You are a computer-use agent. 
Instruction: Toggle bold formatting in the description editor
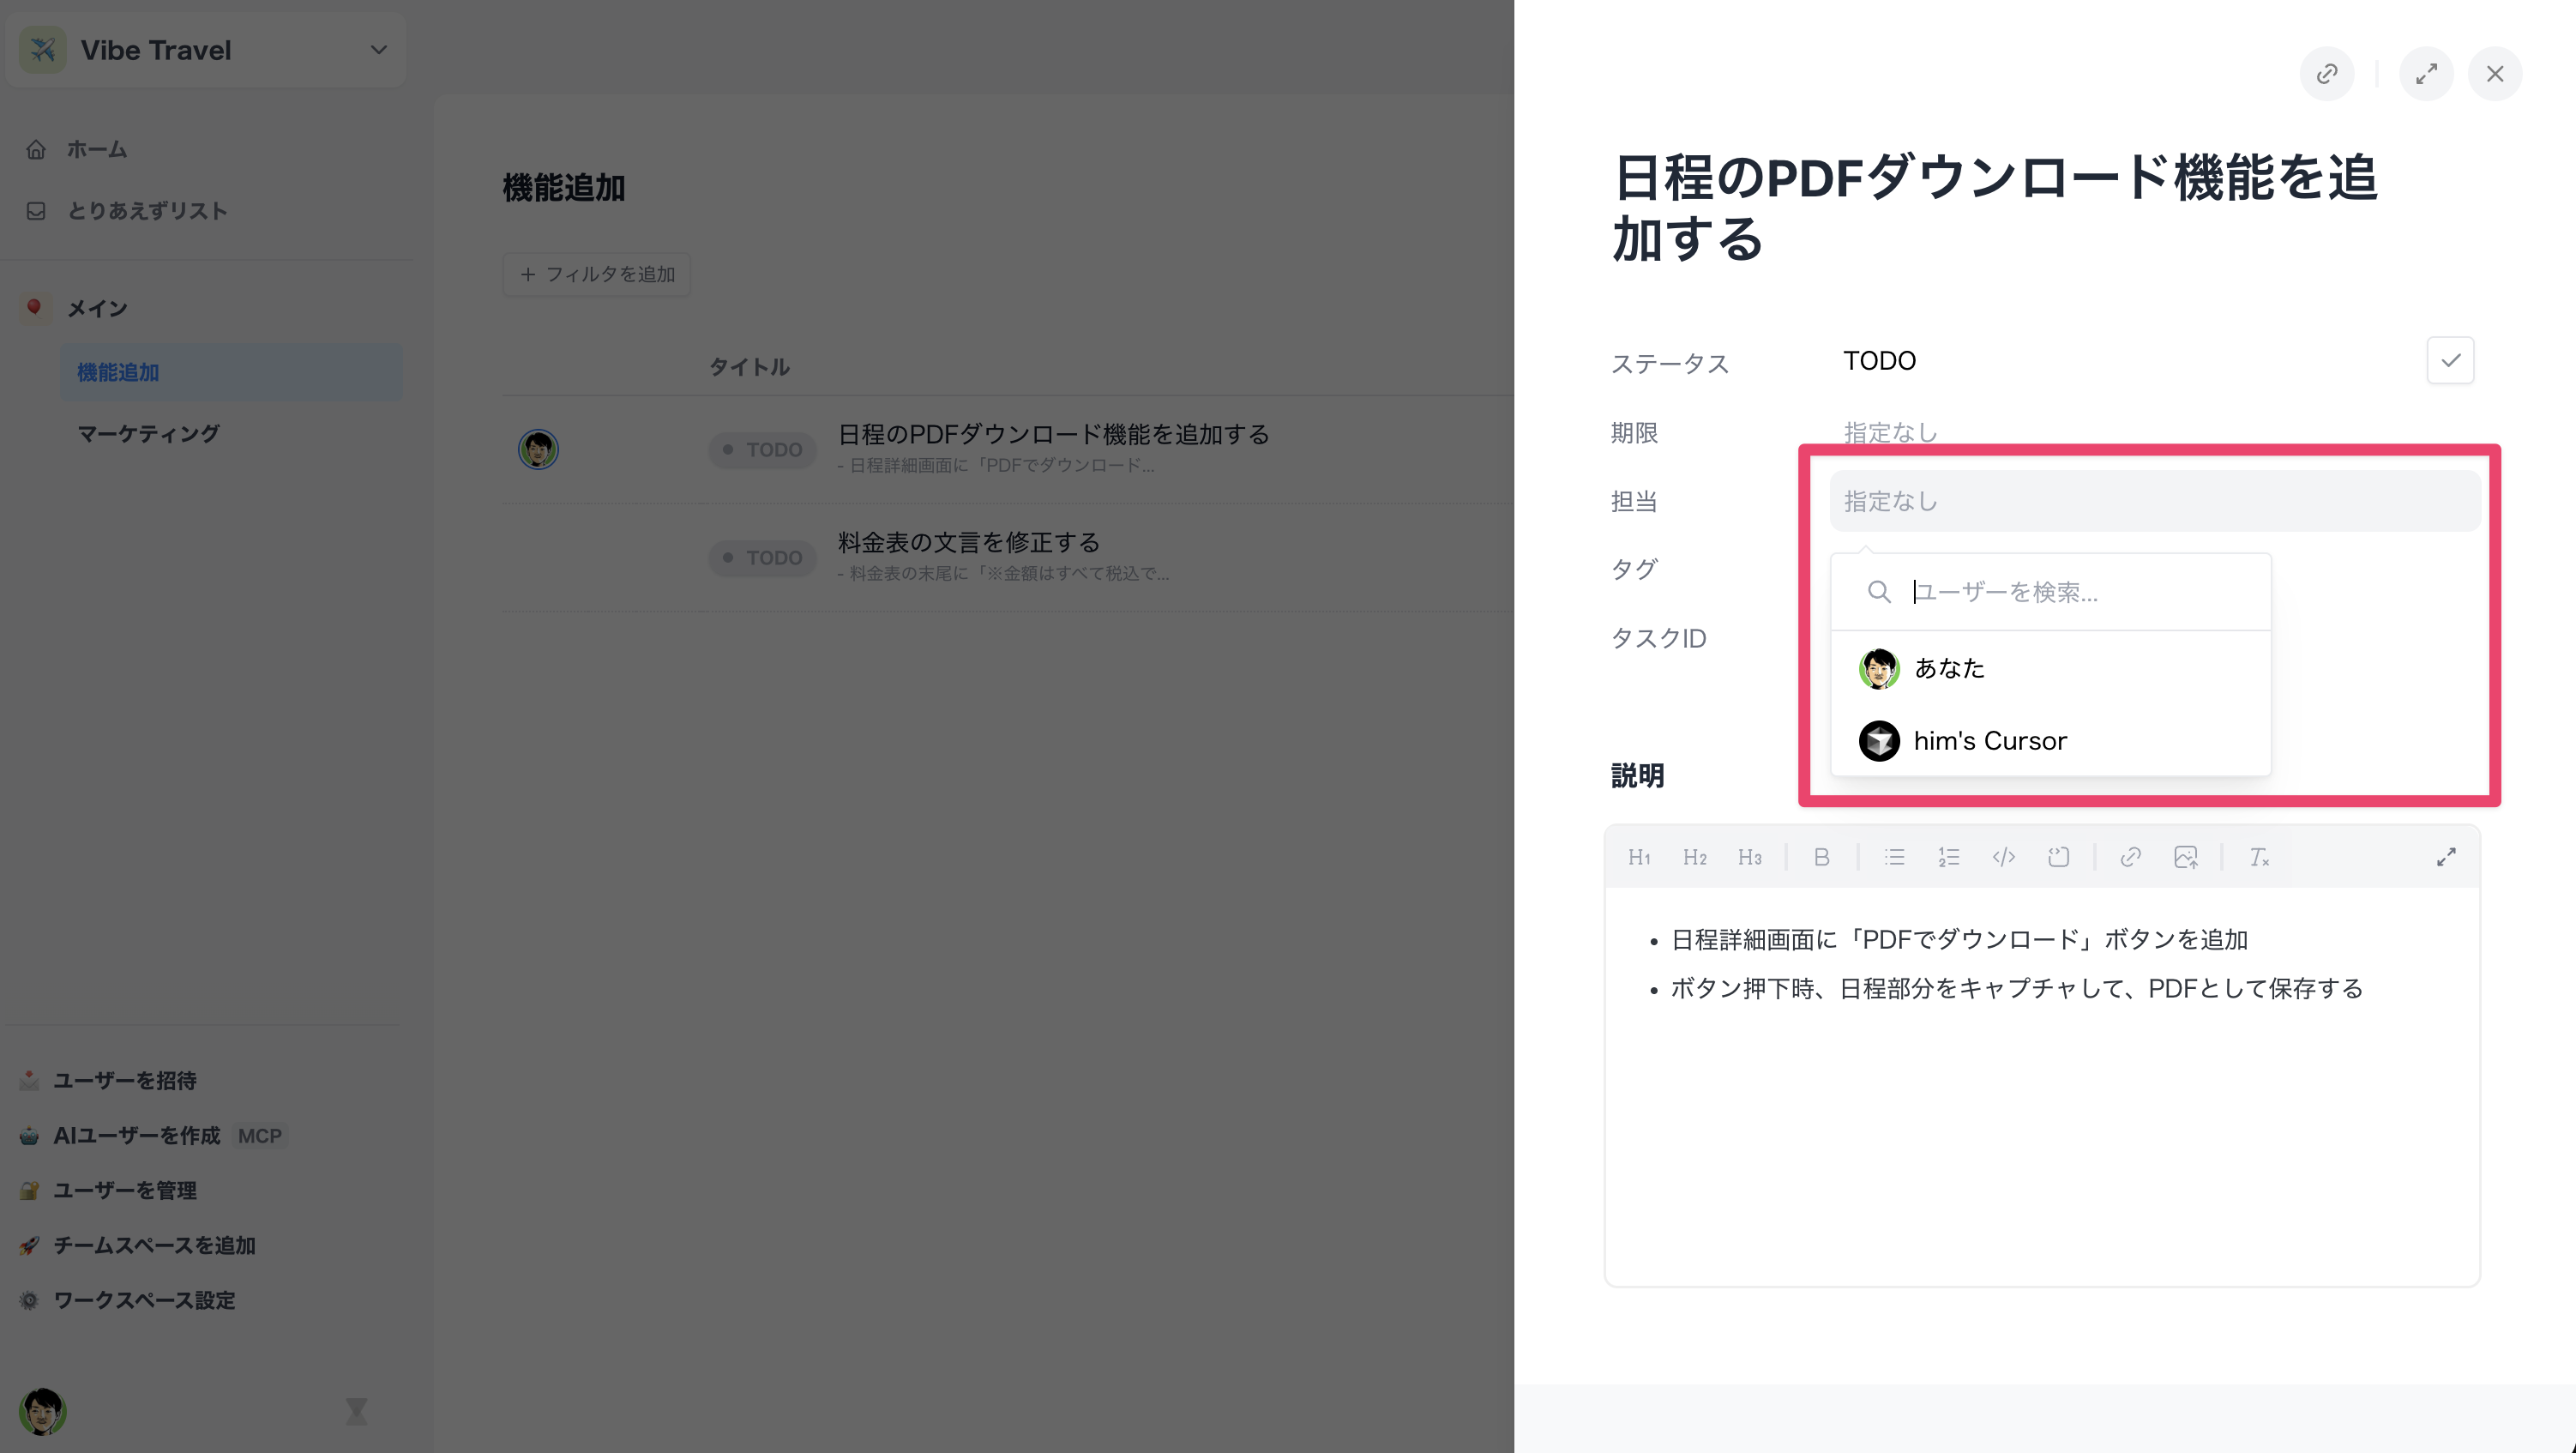click(1821, 857)
